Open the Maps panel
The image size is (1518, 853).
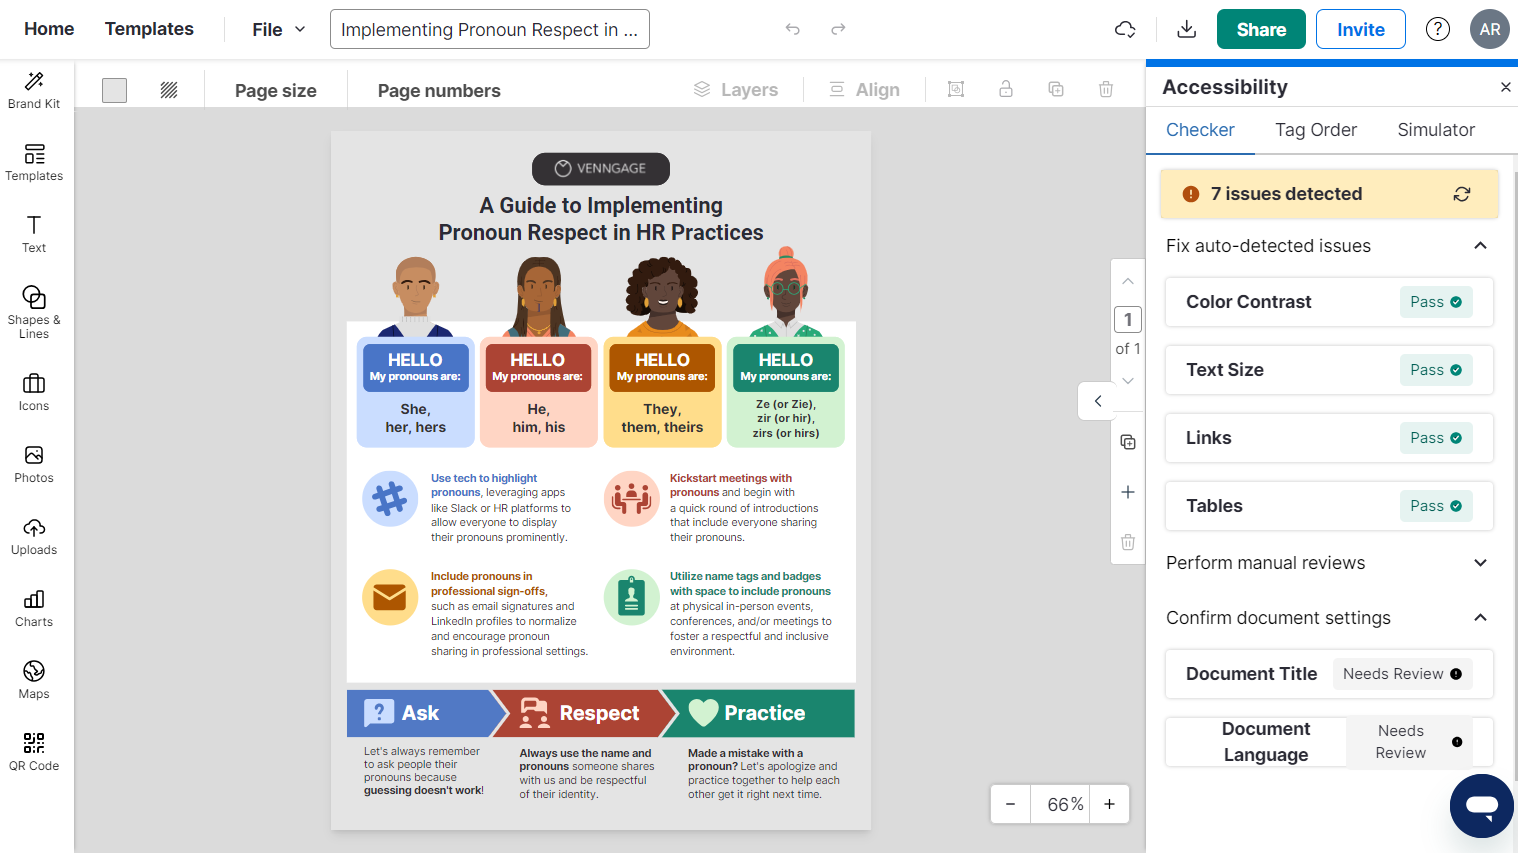tap(33, 679)
